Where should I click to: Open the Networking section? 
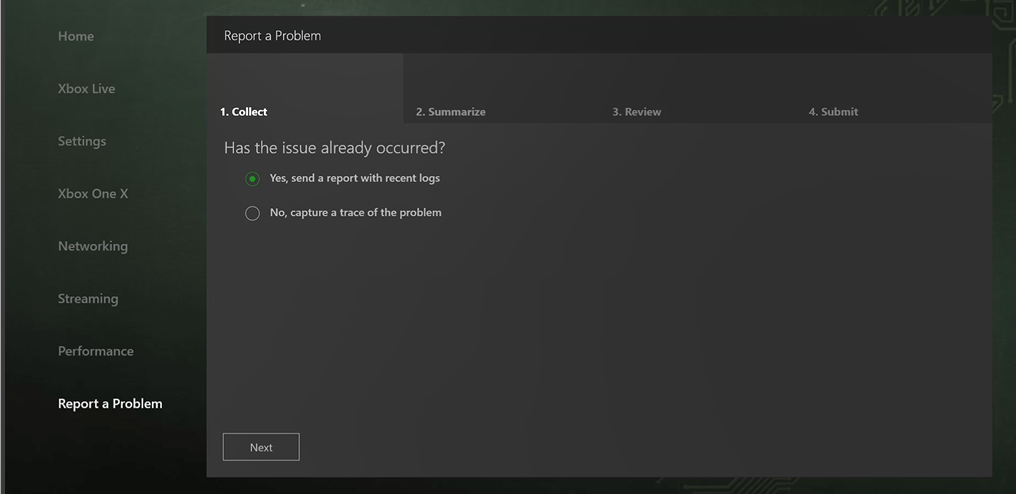point(93,246)
